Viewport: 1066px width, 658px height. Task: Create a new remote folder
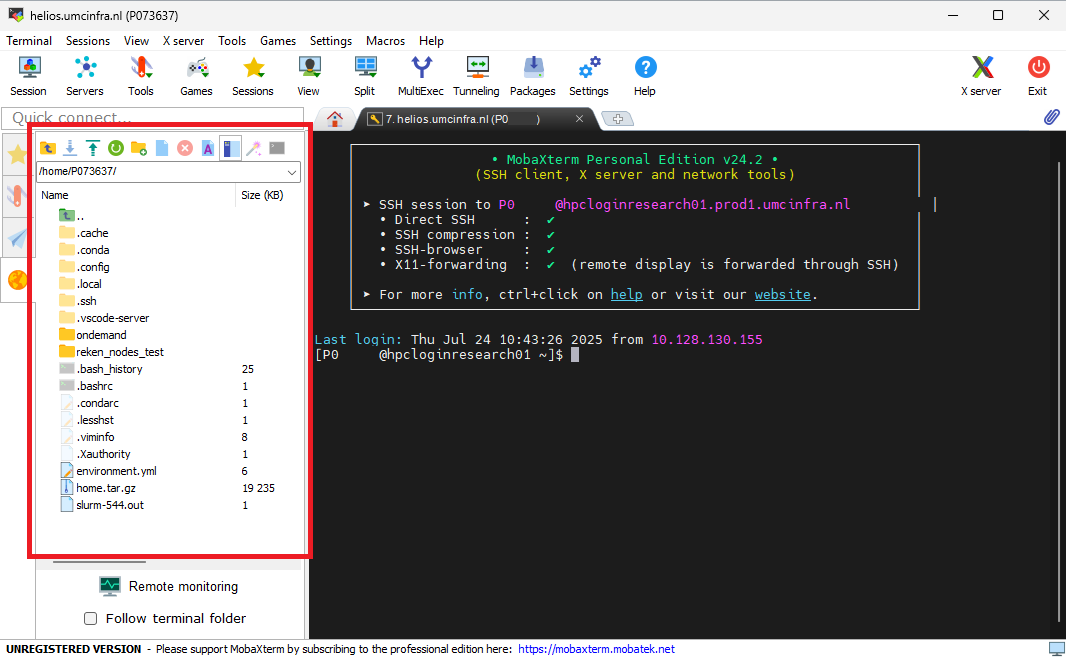tap(139, 148)
